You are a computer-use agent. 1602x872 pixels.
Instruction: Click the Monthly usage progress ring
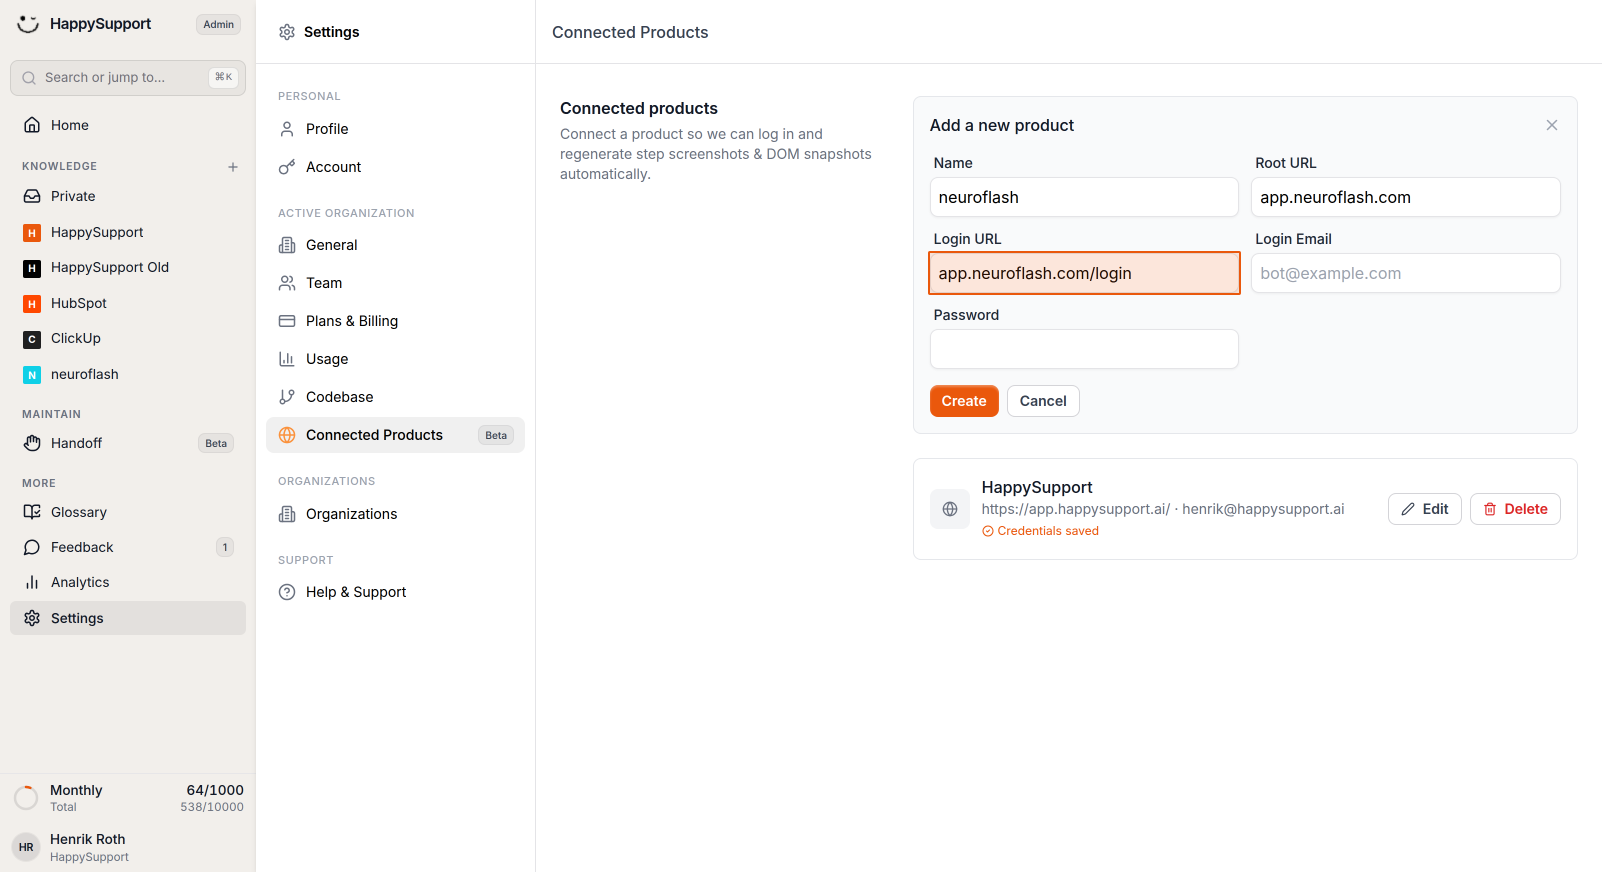tap(26, 798)
